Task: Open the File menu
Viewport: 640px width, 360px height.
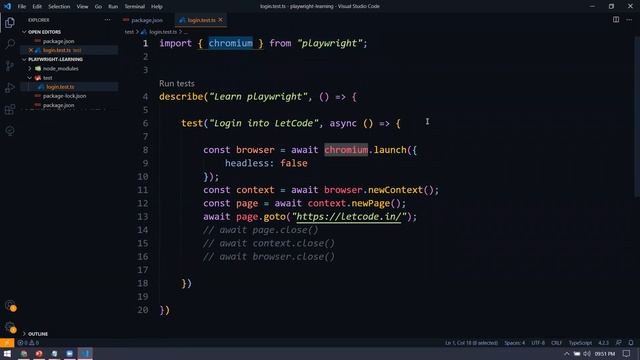Action: pyautogui.click(x=22, y=7)
